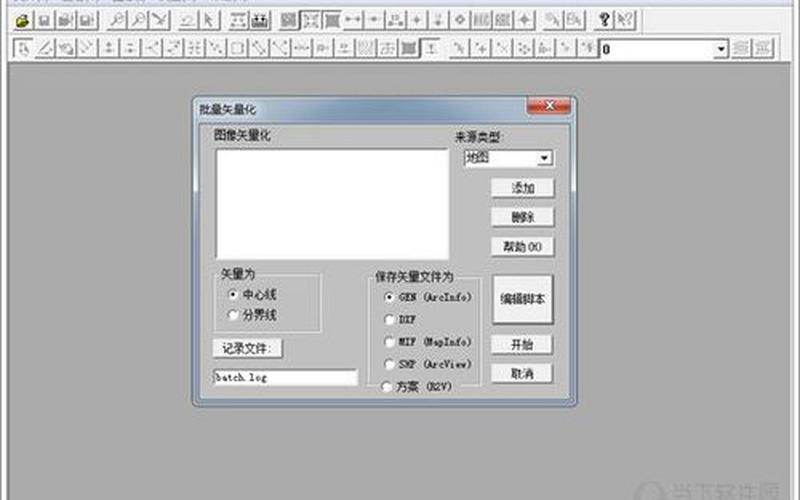Click the 添加 add button
Screen dimensions: 800x500
[x=522, y=188]
